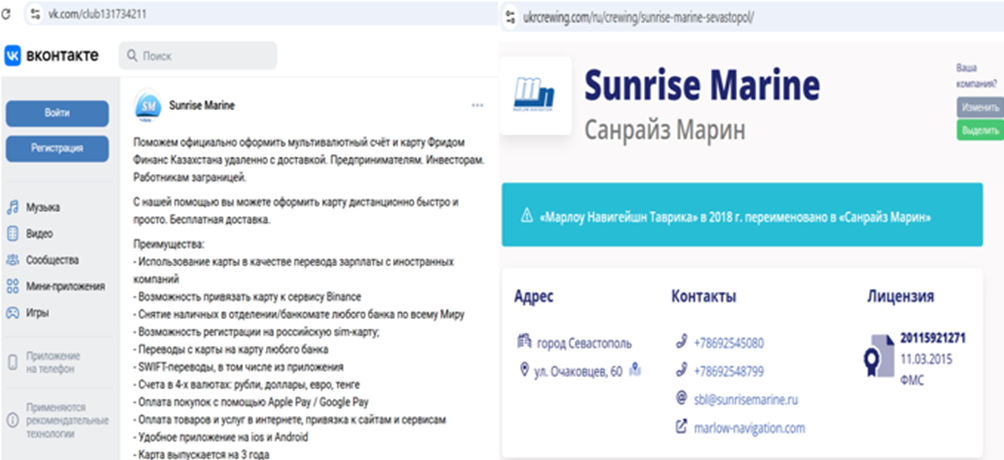Click the phone app icon in sidebar
Viewport: 1004px width, 460px height.
(x=12, y=362)
